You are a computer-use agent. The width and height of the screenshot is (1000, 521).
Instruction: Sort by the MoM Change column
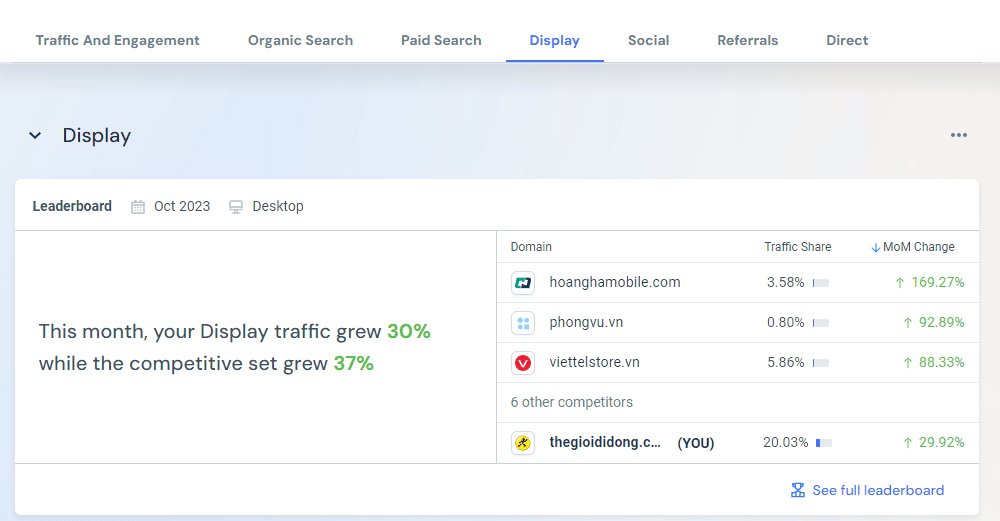coord(918,247)
